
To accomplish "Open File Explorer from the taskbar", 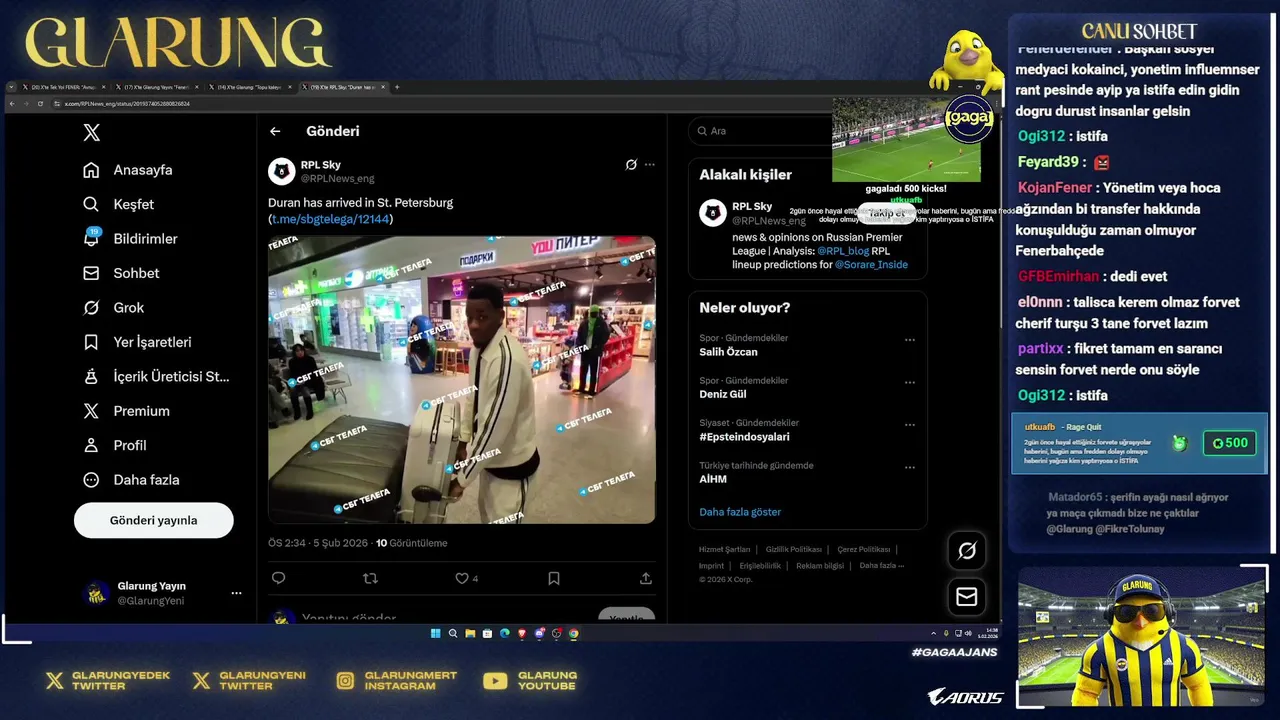I will 470,633.
